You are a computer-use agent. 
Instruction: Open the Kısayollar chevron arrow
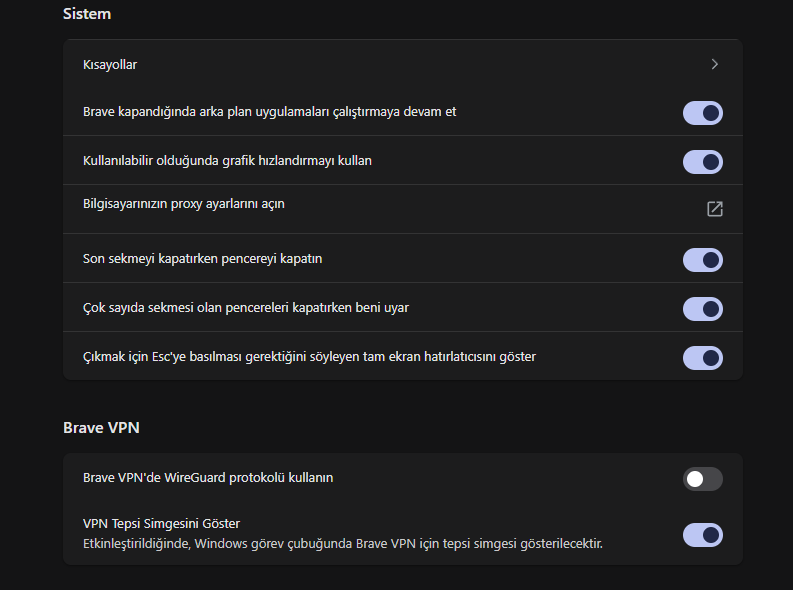(715, 64)
